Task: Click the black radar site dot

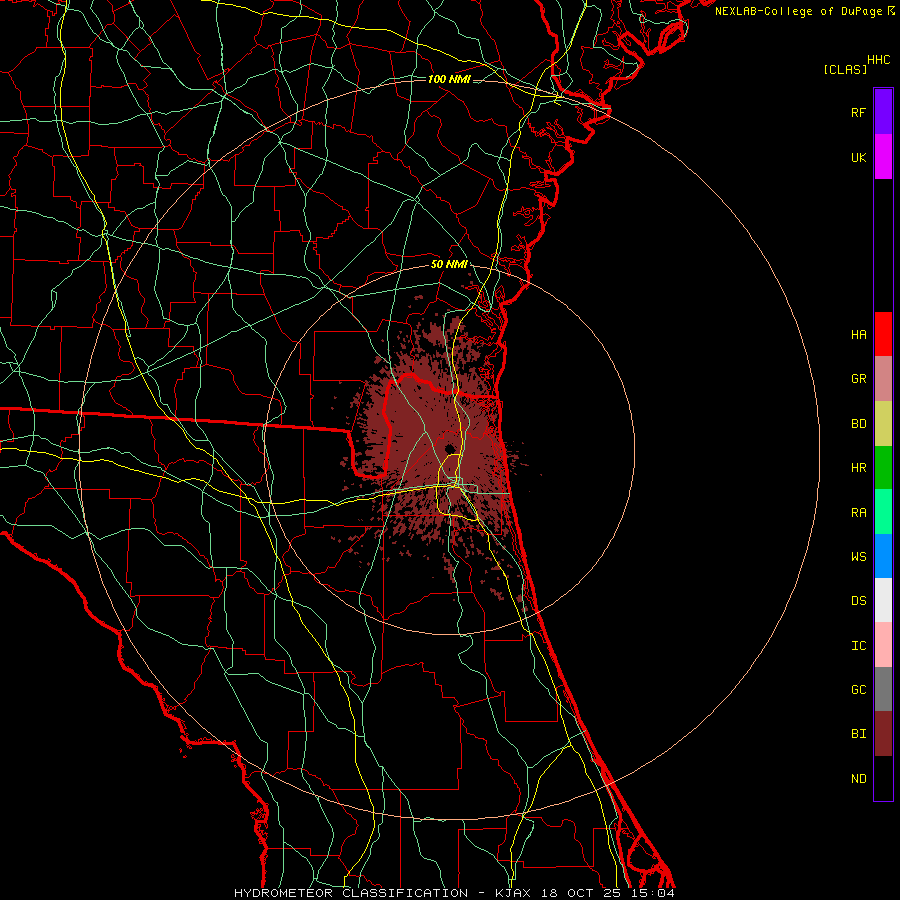Action: [449, 448]
